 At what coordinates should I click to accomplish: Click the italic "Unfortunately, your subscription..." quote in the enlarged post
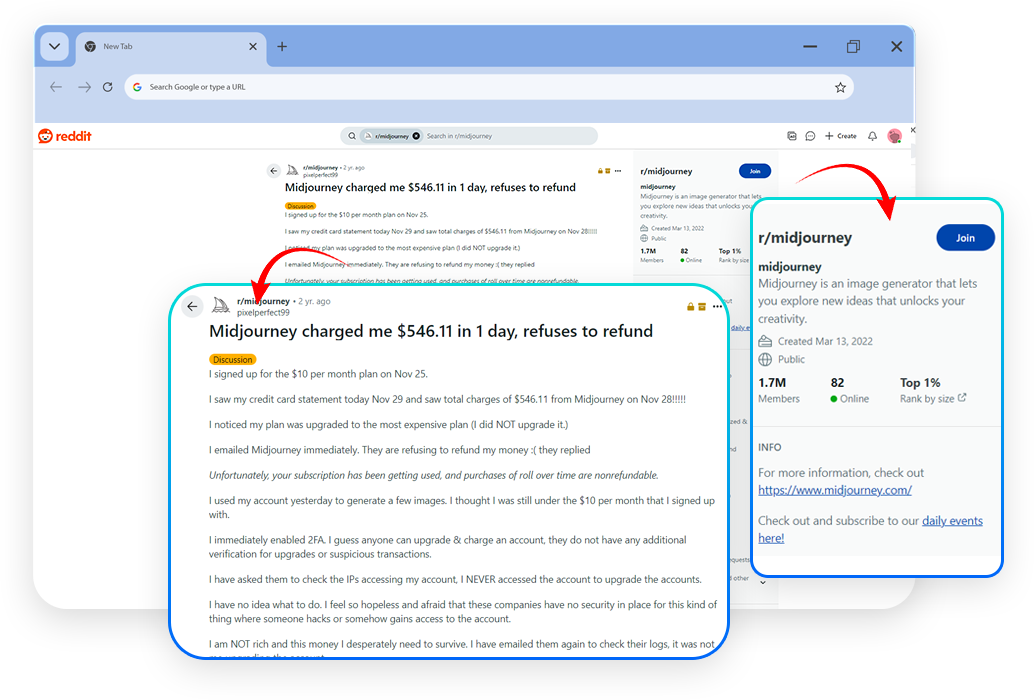click(x=433, y=475)
